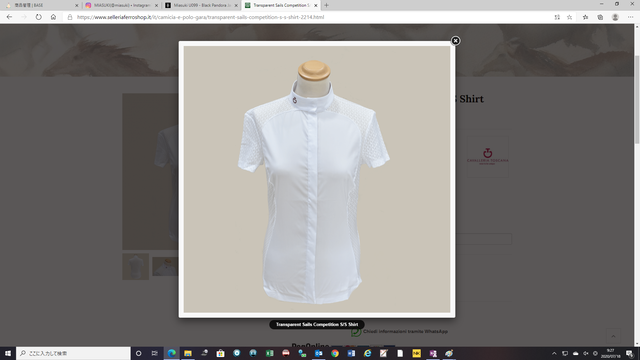
Task: Click the Windows taskbar search box
Action: click(73, 353)
